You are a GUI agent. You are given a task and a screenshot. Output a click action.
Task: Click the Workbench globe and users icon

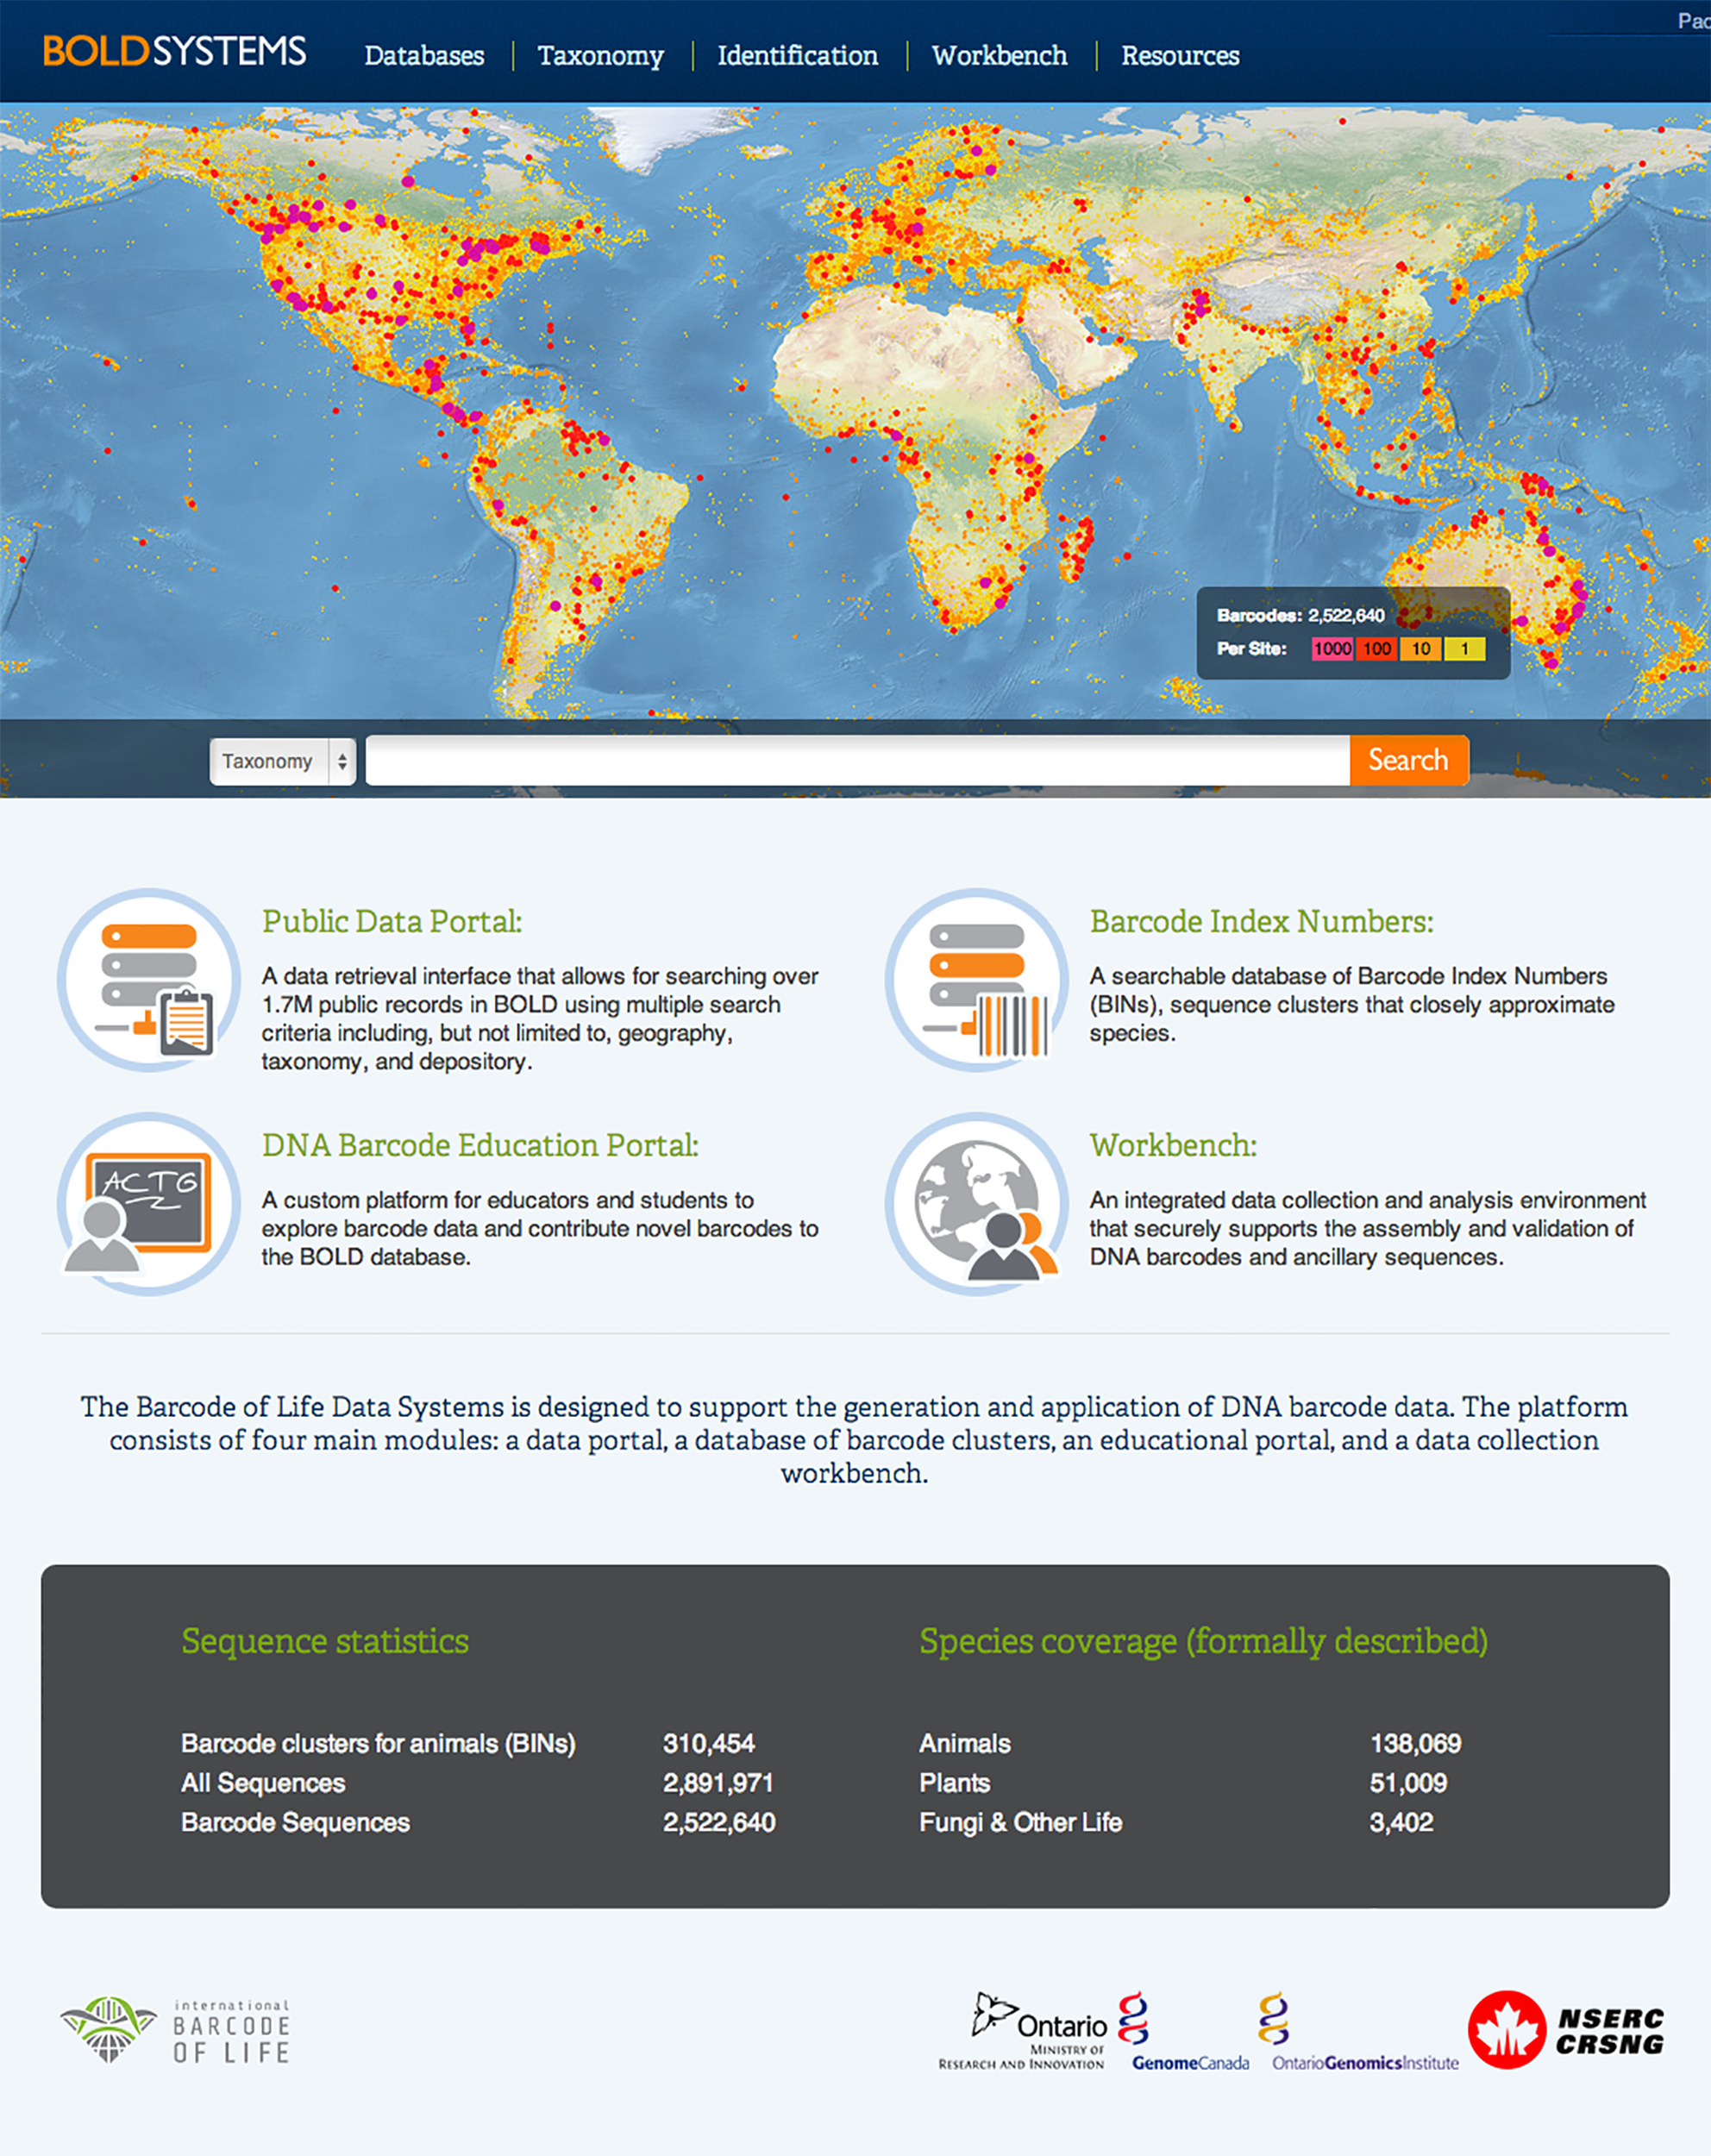click(x=977, y=1204)
